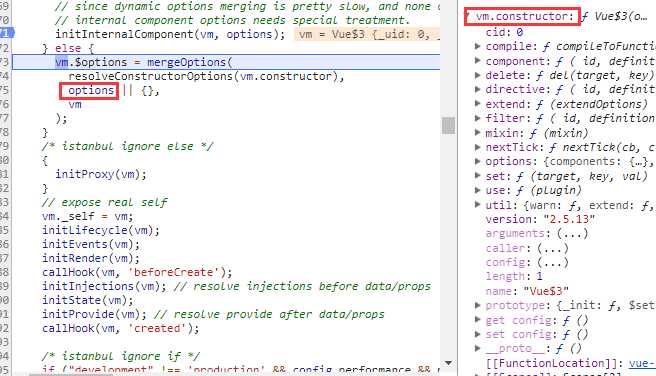
Task: Expand the get config accessor
Action: pos(477,320)
